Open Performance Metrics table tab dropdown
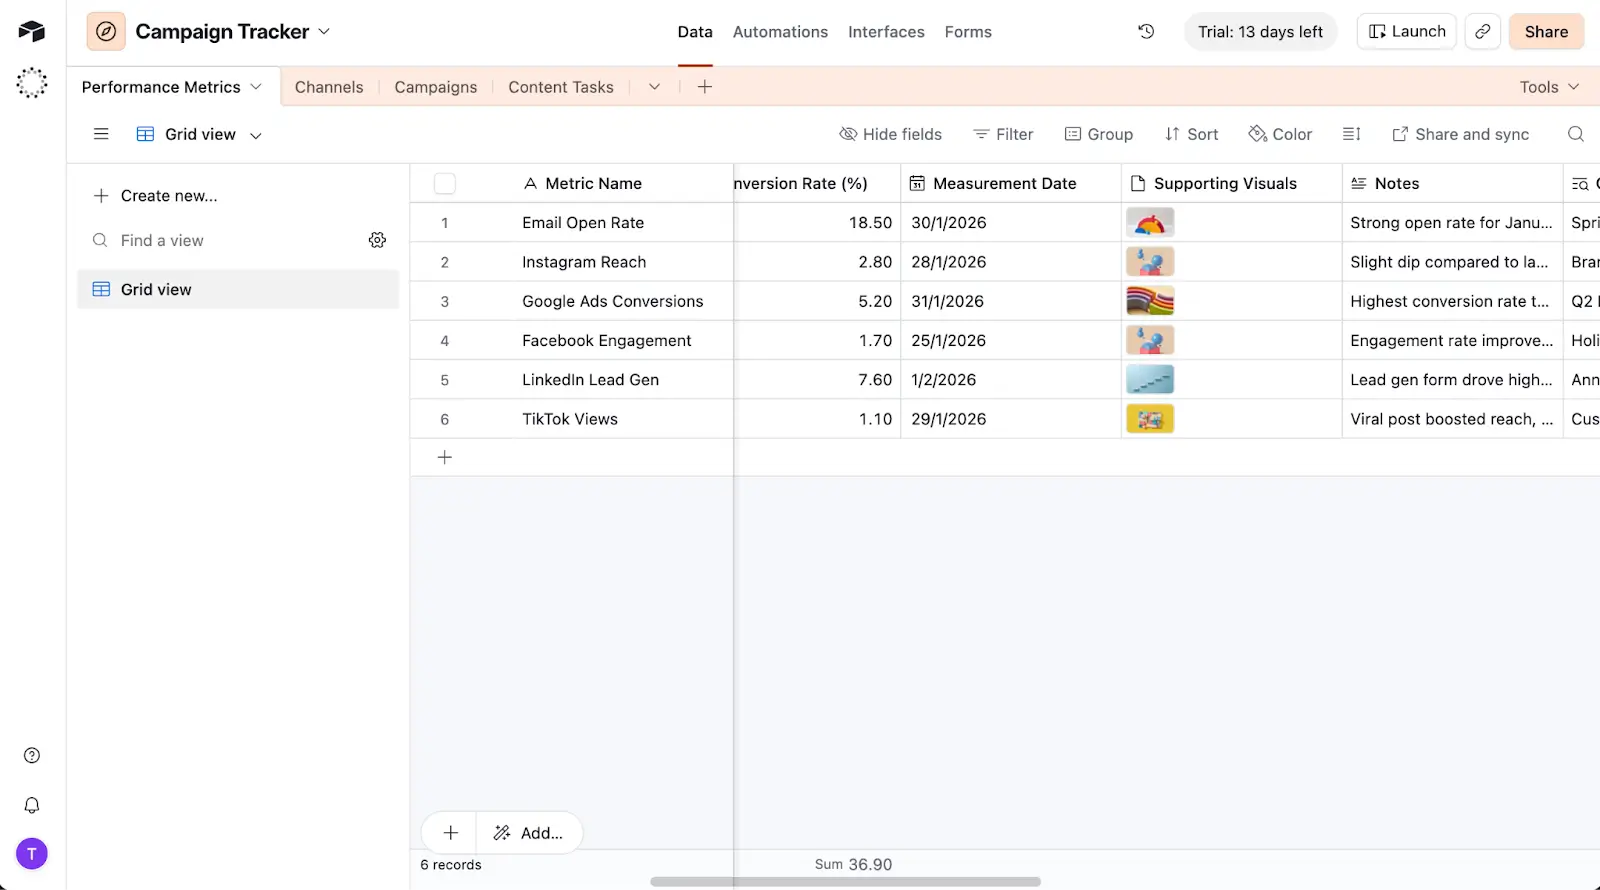This screenshot has width=1600, height=890. 256,87
